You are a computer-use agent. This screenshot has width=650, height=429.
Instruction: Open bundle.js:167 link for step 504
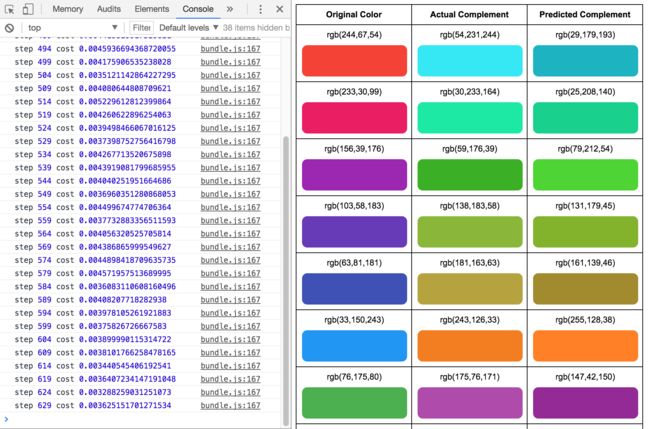[x=230, y=75]
